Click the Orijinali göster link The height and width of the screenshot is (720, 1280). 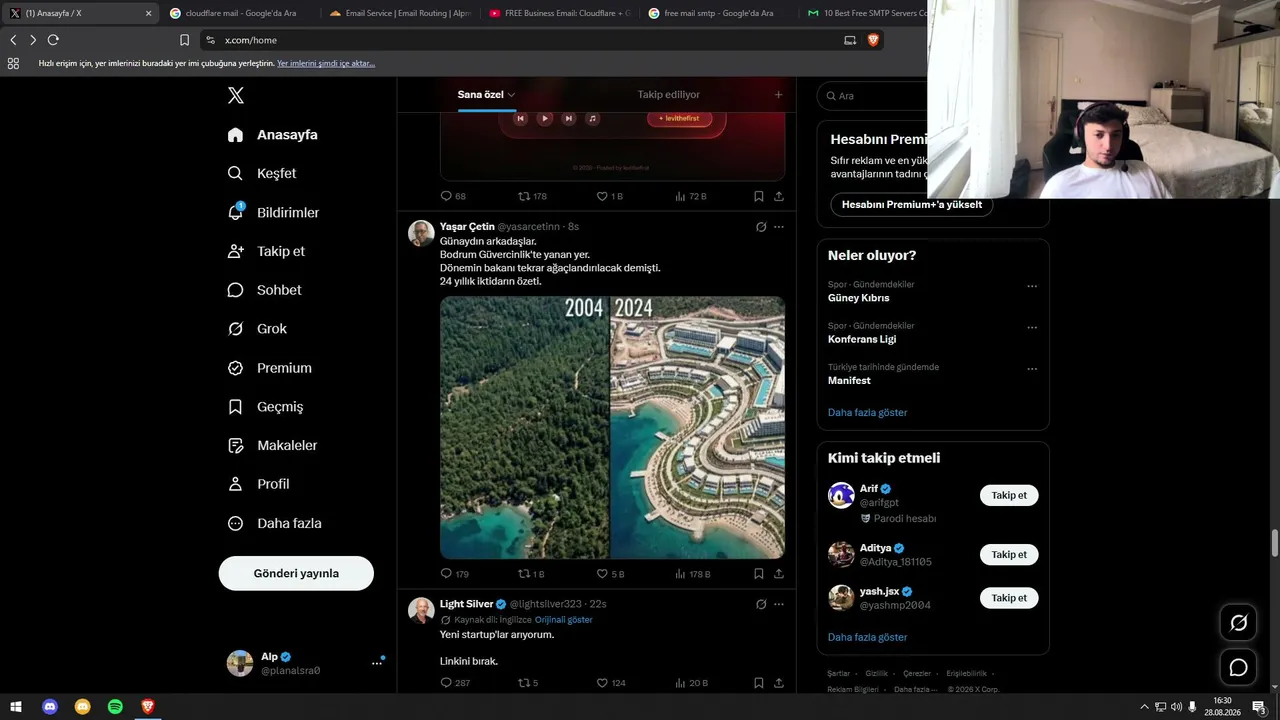point(564,620)
